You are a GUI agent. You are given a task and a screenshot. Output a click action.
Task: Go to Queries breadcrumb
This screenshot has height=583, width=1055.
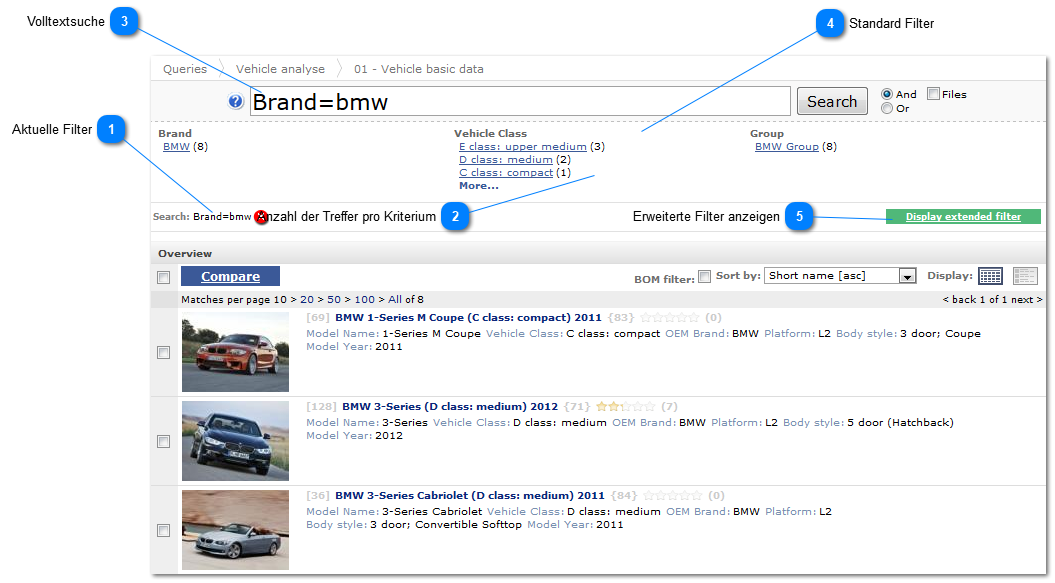[185, 69]
